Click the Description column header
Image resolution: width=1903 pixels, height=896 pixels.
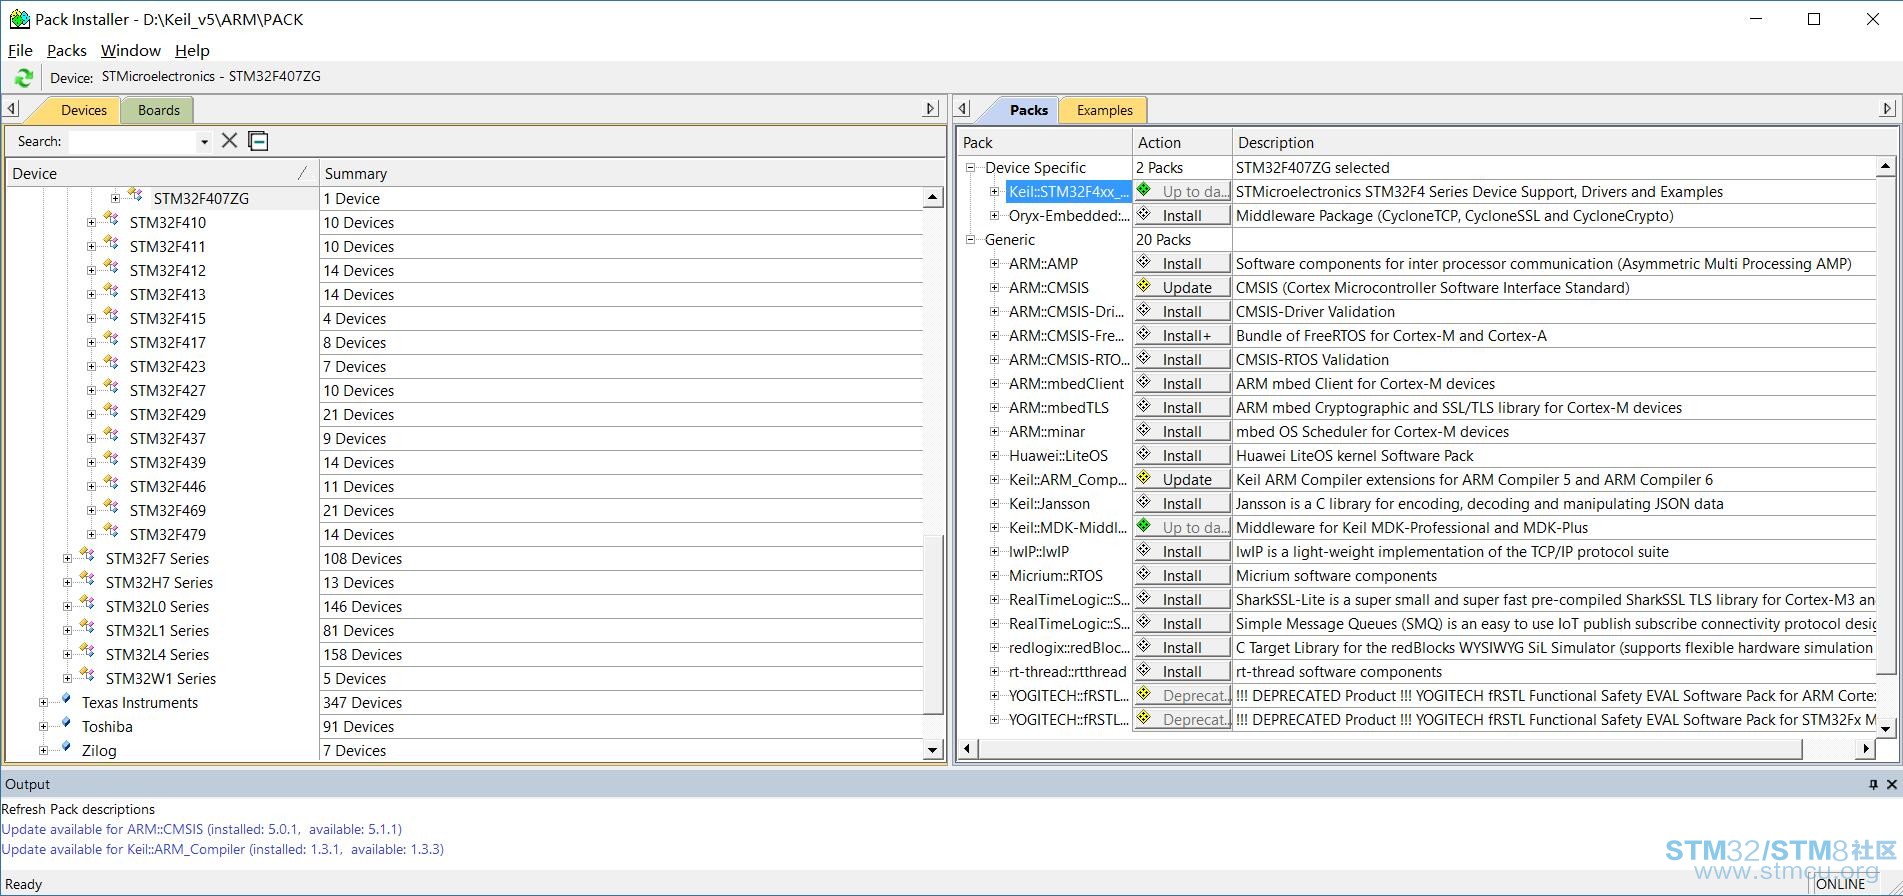pos(1564,142)
